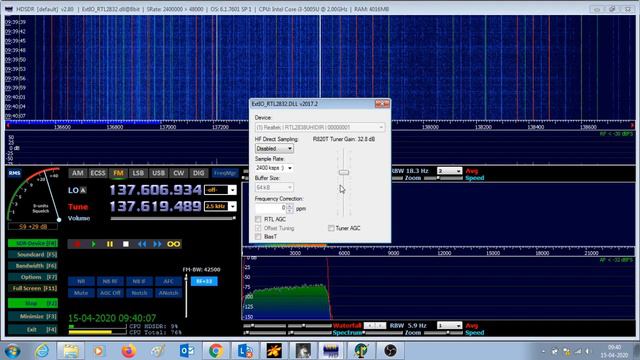The width and height of the screenshot is (640, 360).
Task: Click the RF+33 button
Action: pos(204,281)
